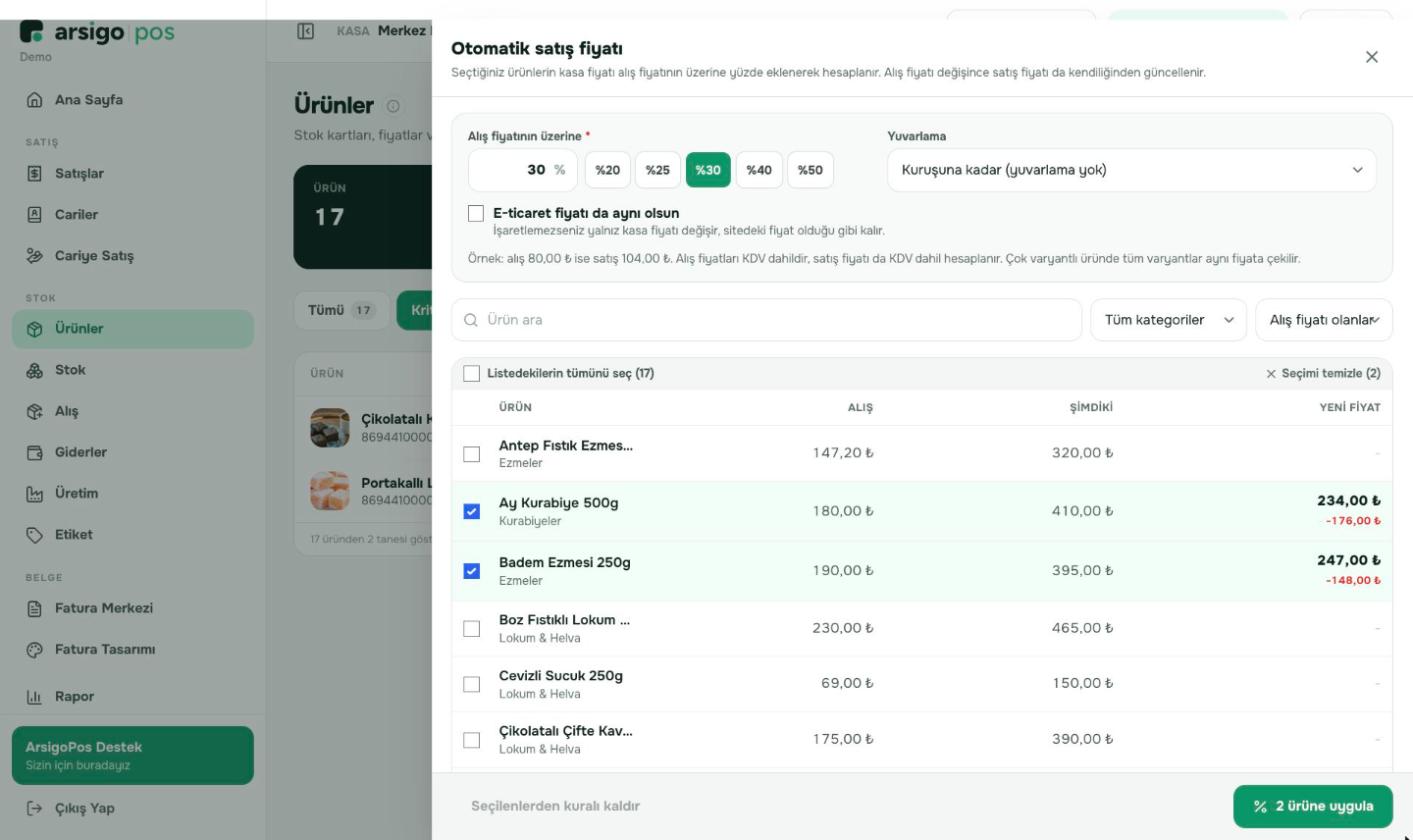Open the Fatura Tasarımı palette icon

pyautogui.click(x=35, y=650)
